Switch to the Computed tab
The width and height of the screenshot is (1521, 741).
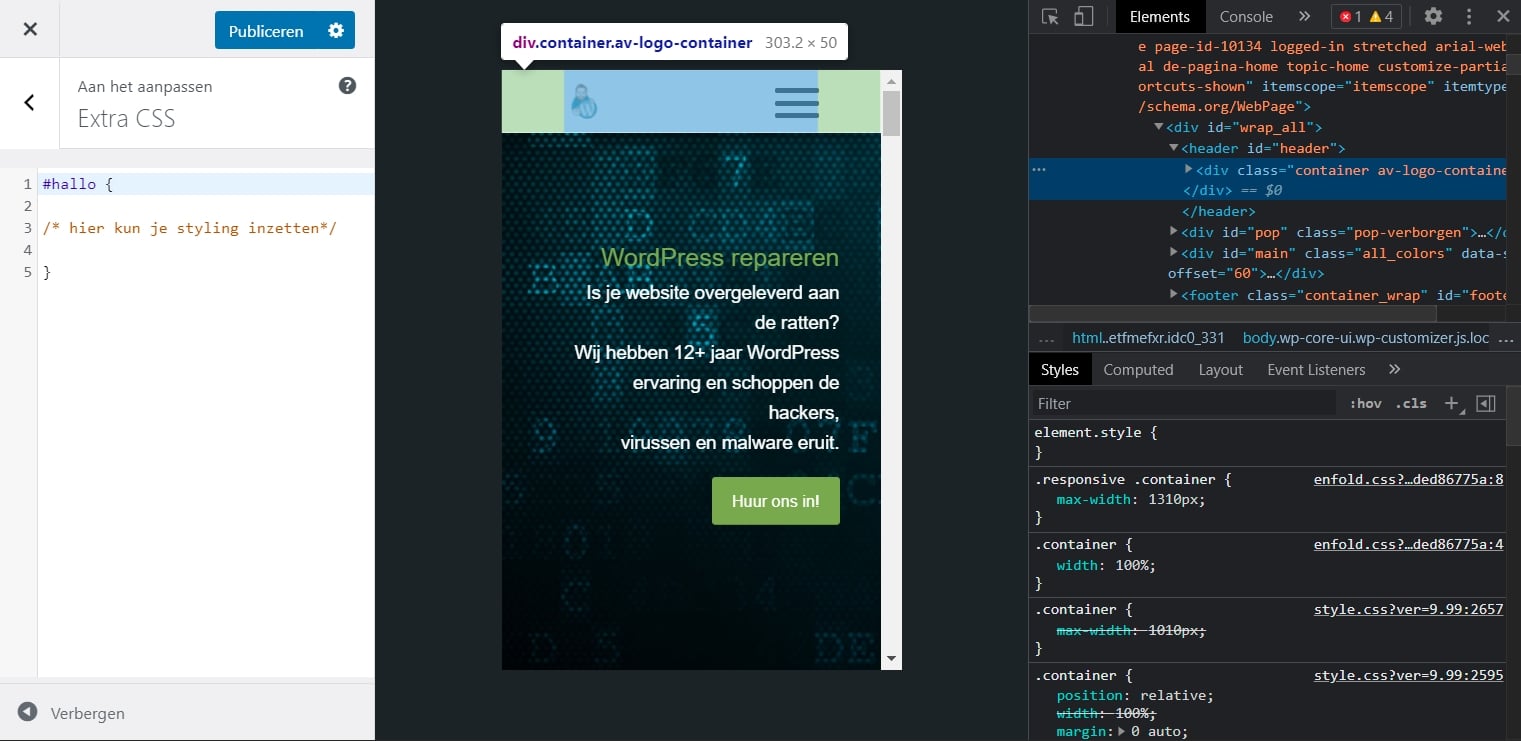click(1138, 370)
